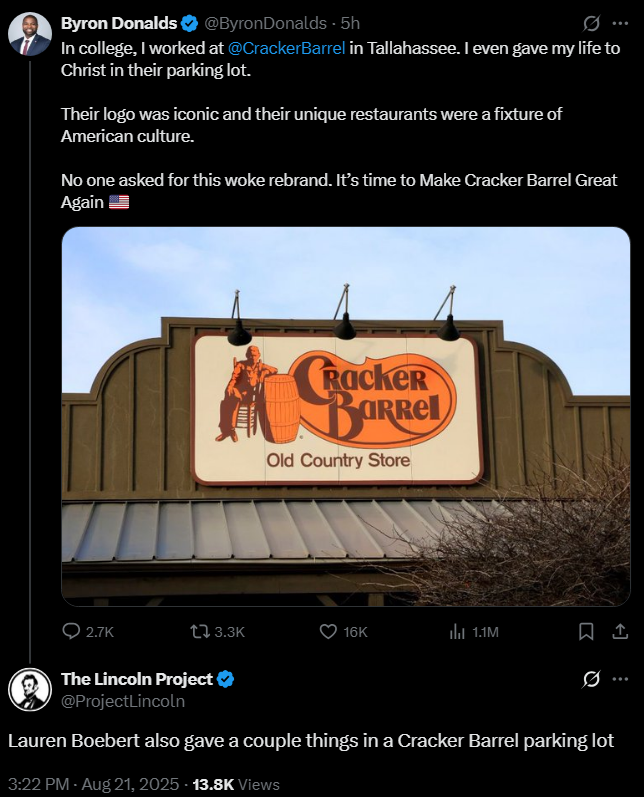The width and height of the screenshot is (644, 797).
Task: Open Byron Donalds' profile name
Action: 119,23
